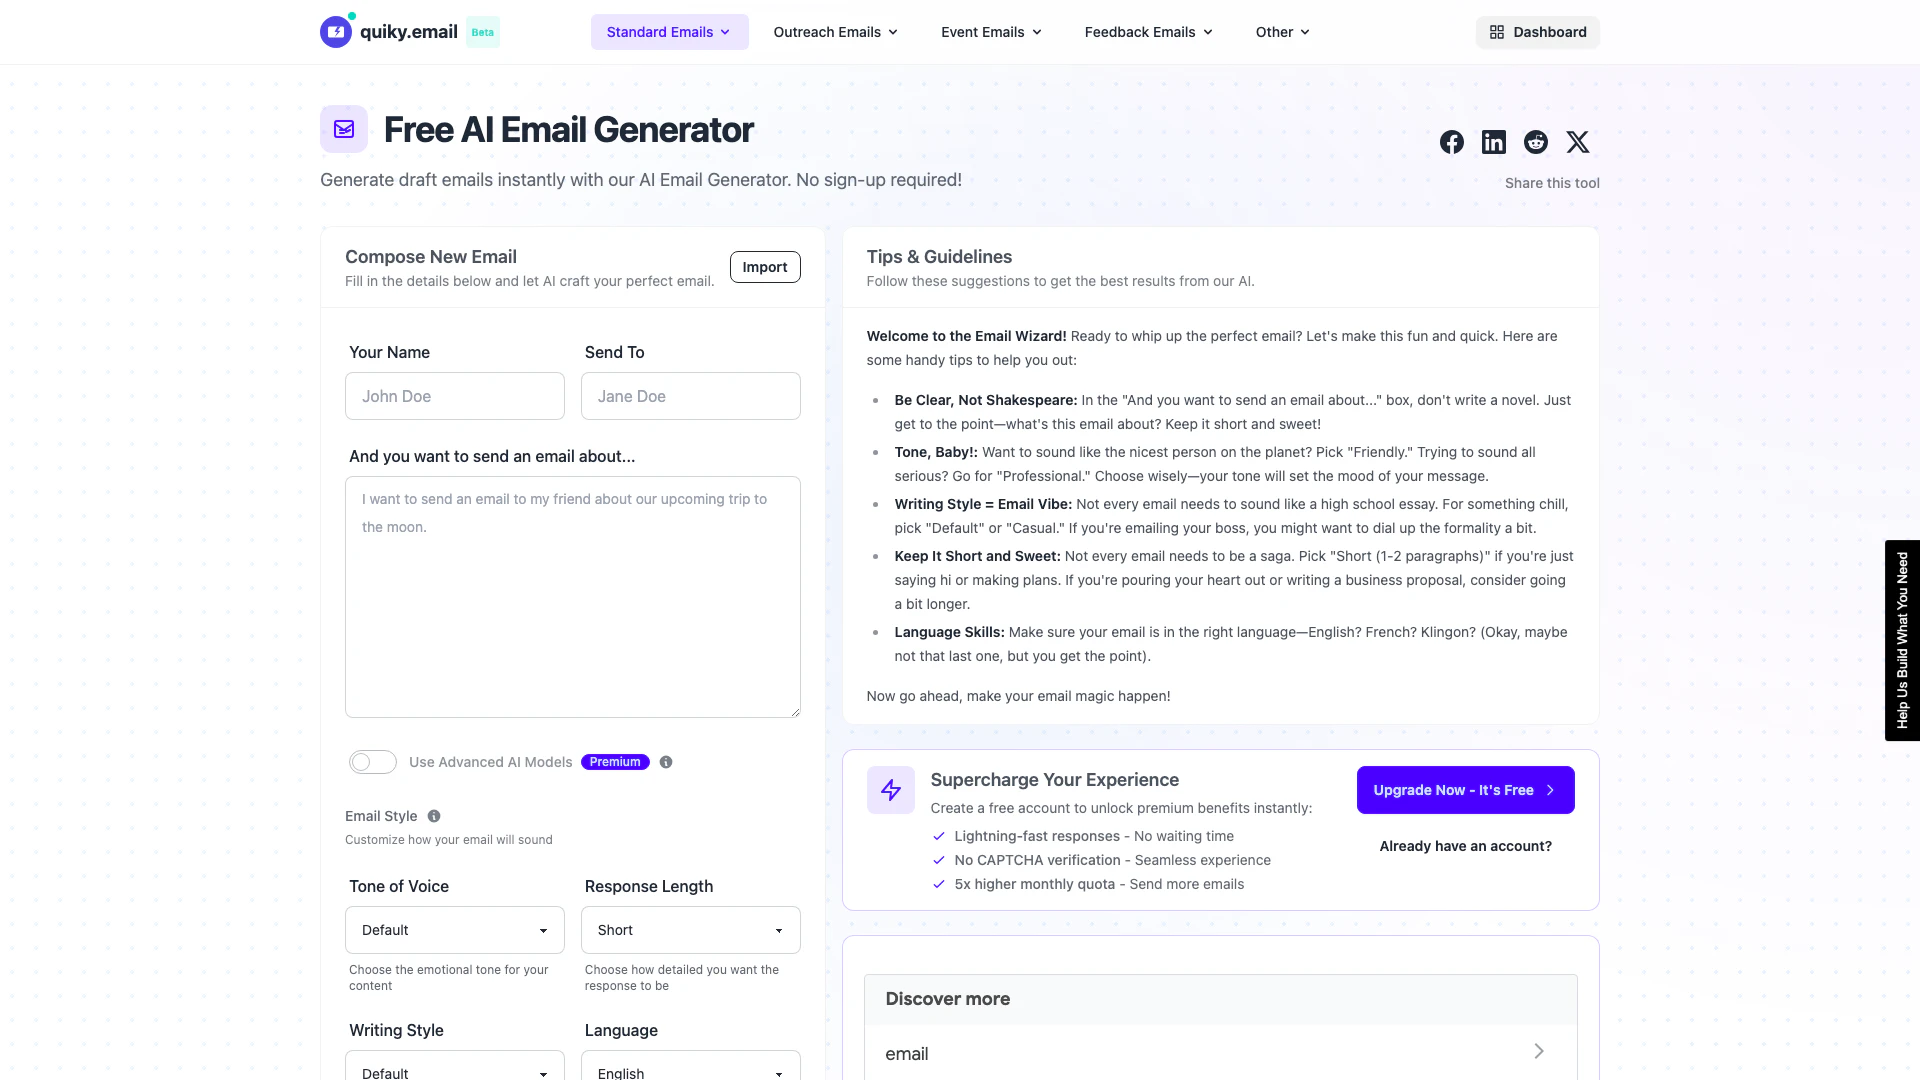Click the Import button

765,267
